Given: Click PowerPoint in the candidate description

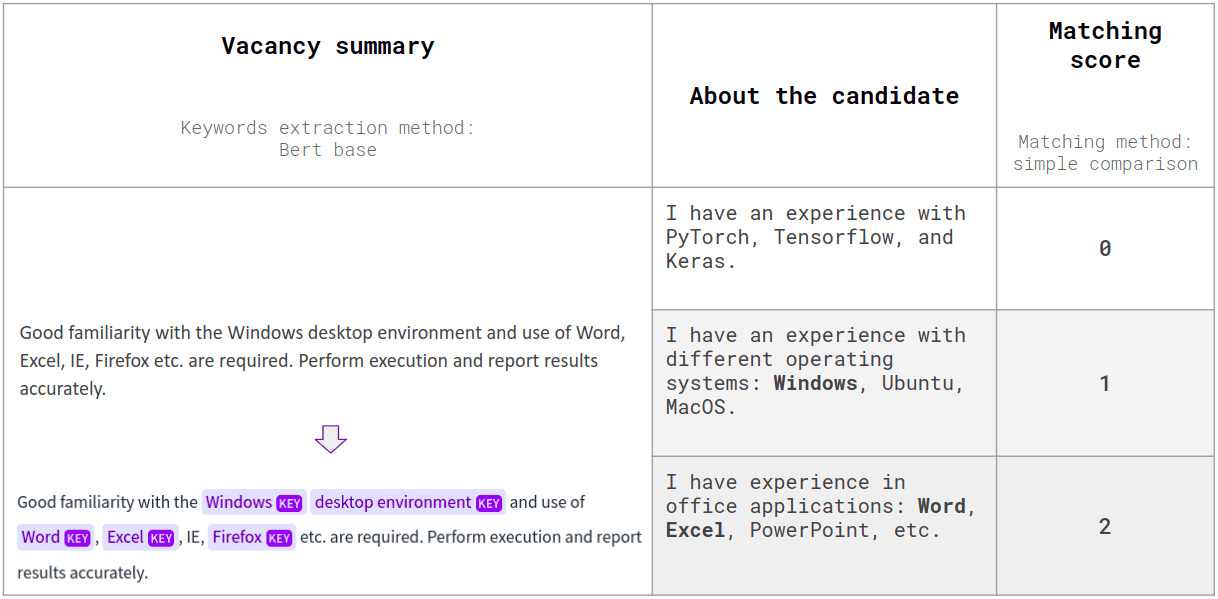Looking at the screenshot, I should [x=809, y=530].
